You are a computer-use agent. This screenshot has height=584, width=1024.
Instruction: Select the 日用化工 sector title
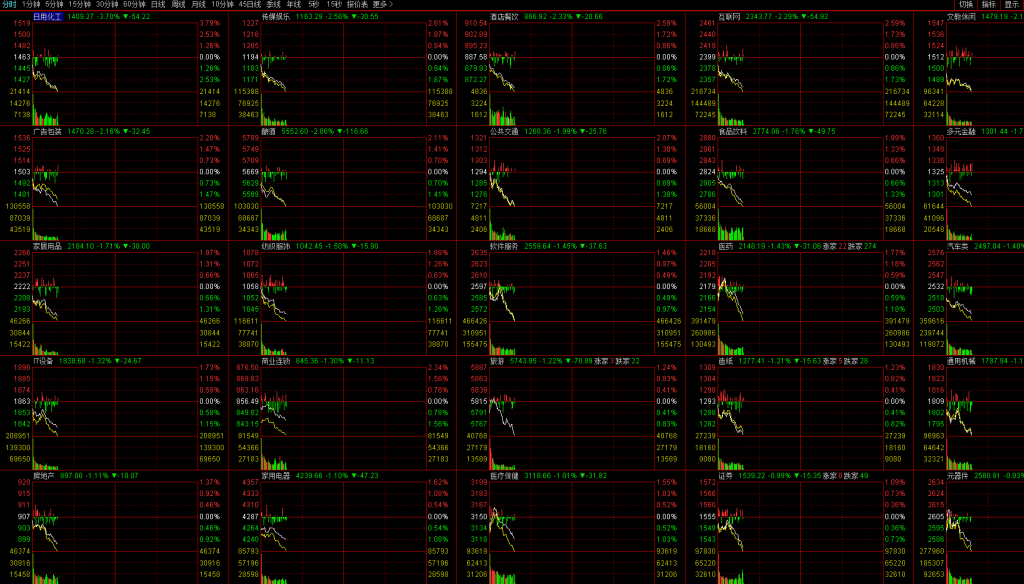coord(47,17)
